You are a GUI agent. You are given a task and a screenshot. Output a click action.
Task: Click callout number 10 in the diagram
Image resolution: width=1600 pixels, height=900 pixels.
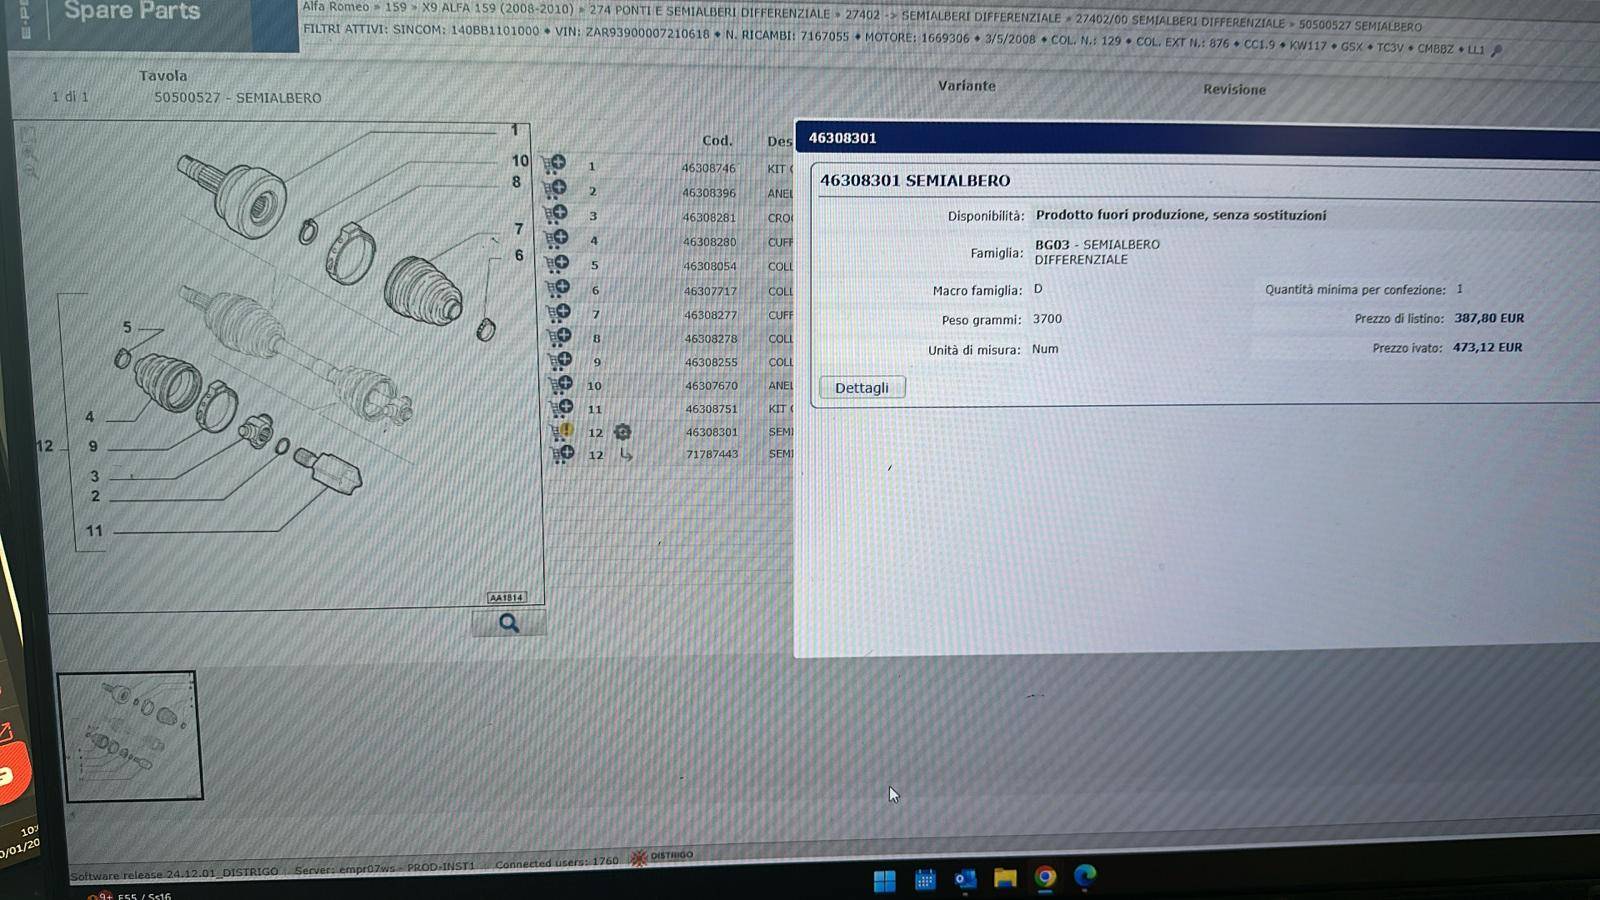point(520,160)
